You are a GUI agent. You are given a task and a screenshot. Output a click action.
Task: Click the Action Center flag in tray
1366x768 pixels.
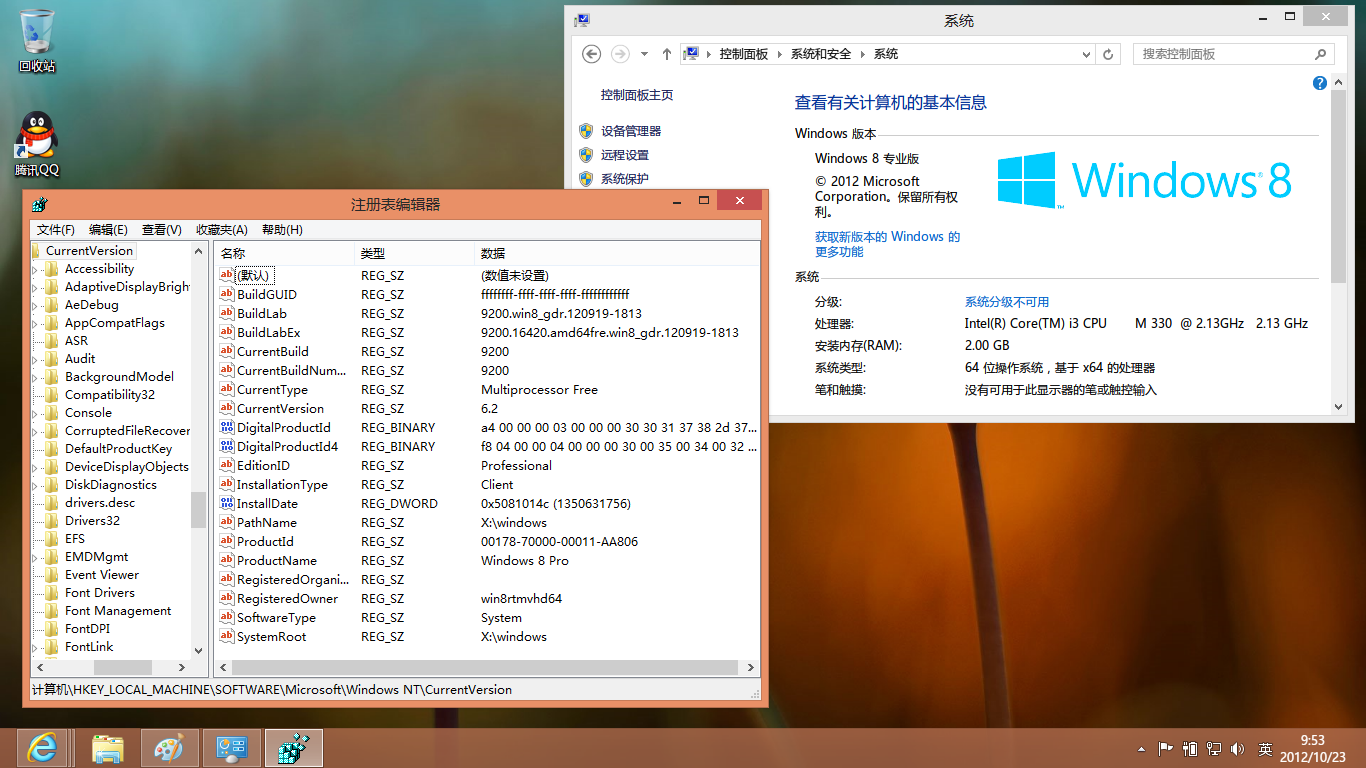(1165, 748)
